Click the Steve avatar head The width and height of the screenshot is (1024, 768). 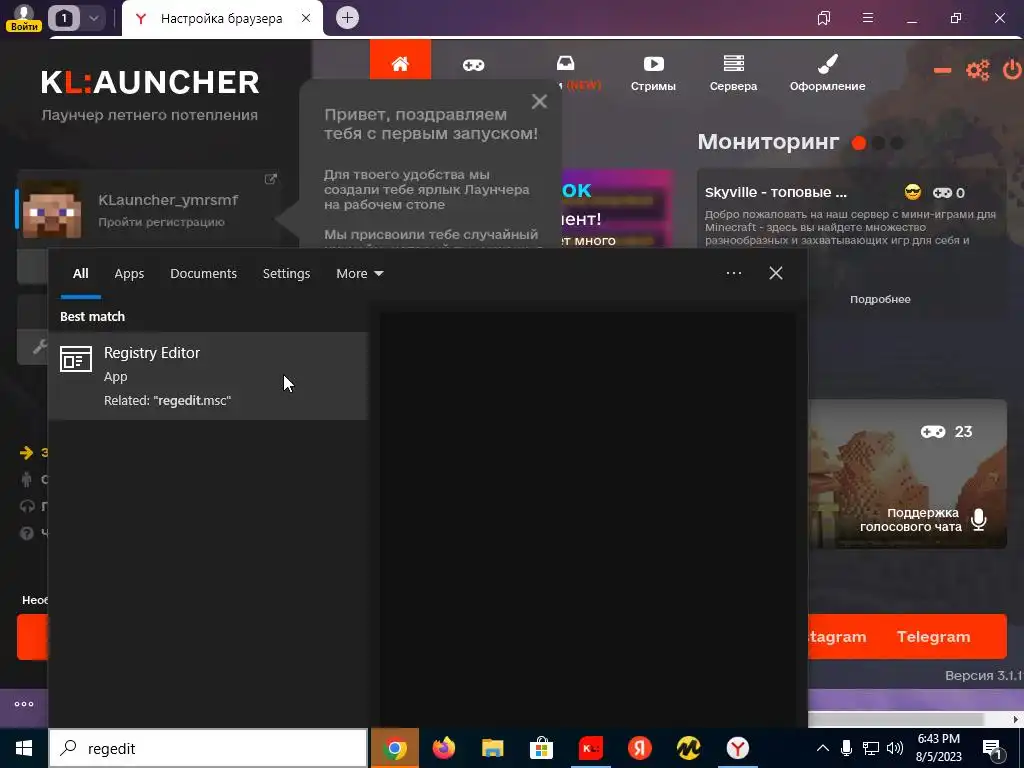pos(52,210)
